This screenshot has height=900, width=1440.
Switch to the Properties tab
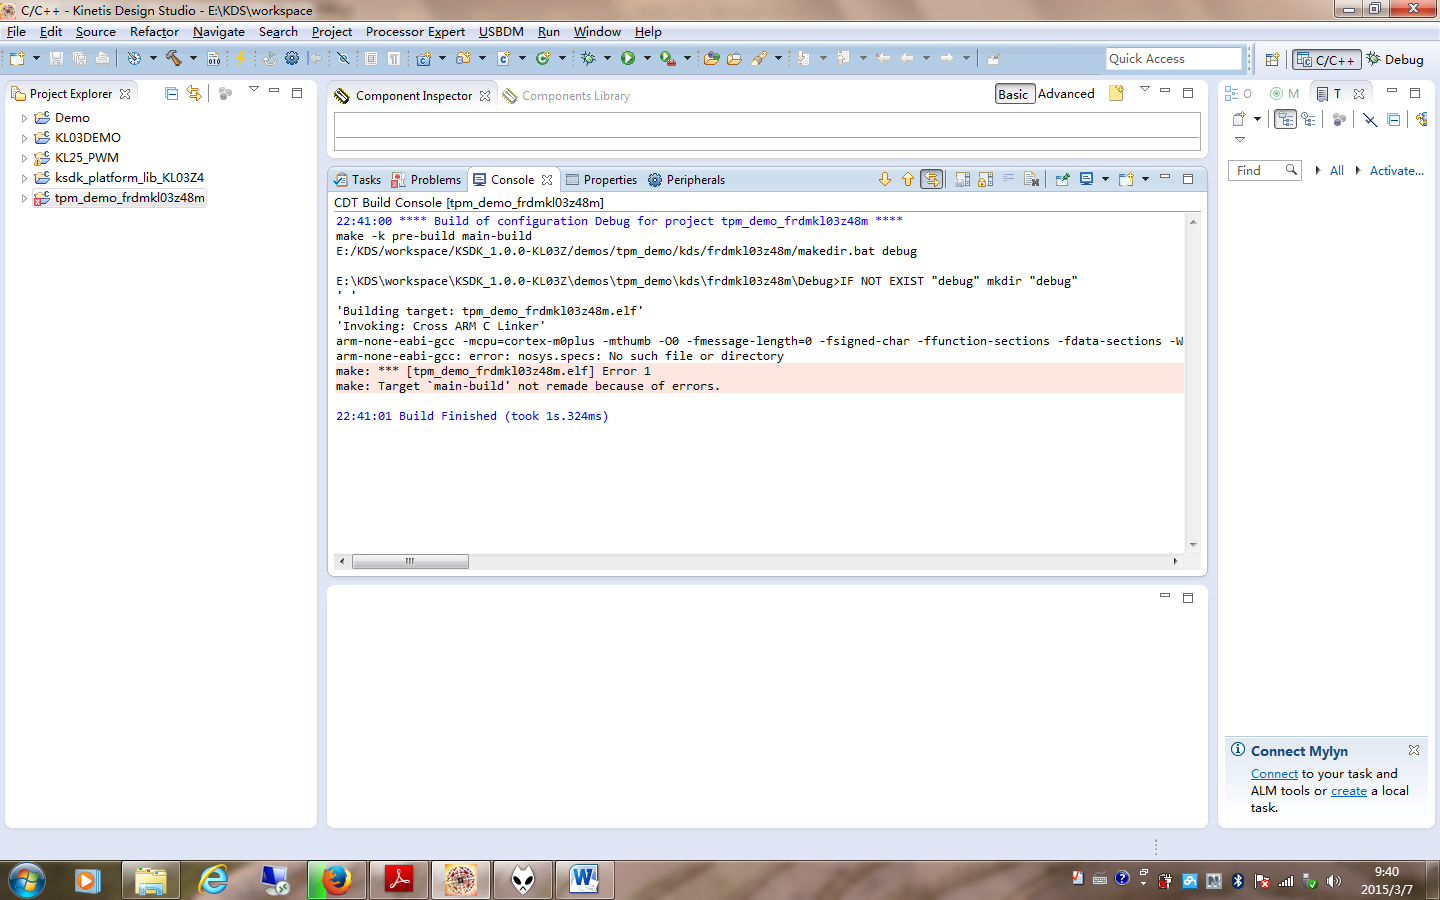coord(601,180)
